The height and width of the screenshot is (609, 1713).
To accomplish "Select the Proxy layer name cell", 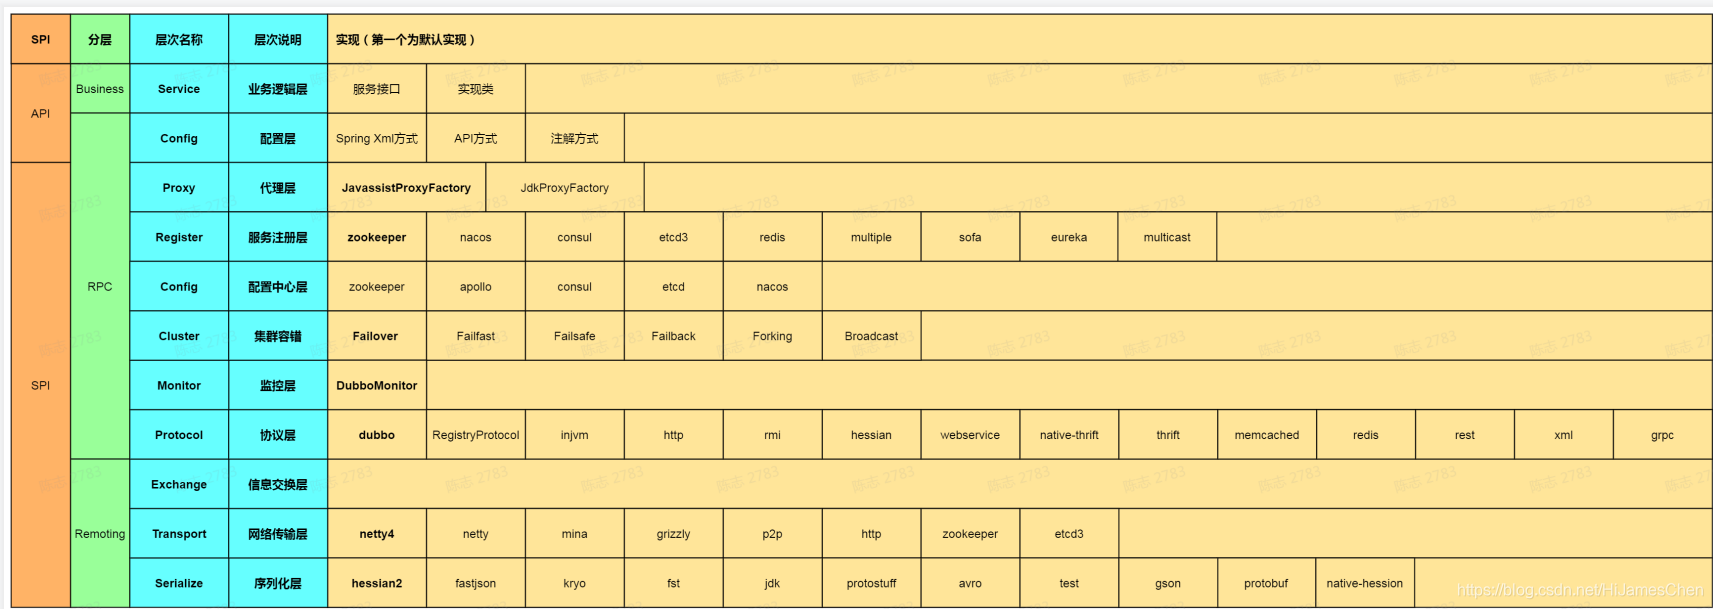I will coord(179,188).
